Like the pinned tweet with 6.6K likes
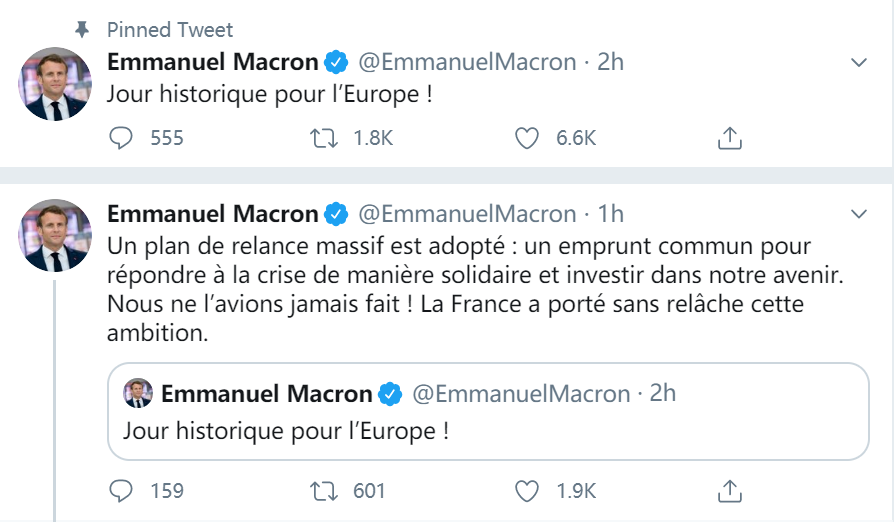 point(527,138)
